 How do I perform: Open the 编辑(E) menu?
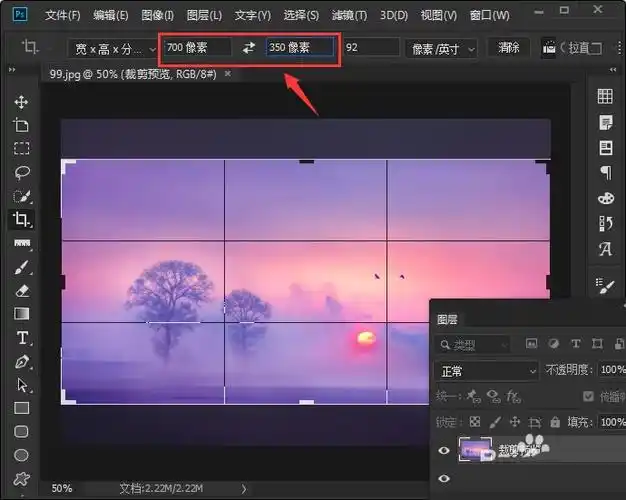[x=111, y=15]
